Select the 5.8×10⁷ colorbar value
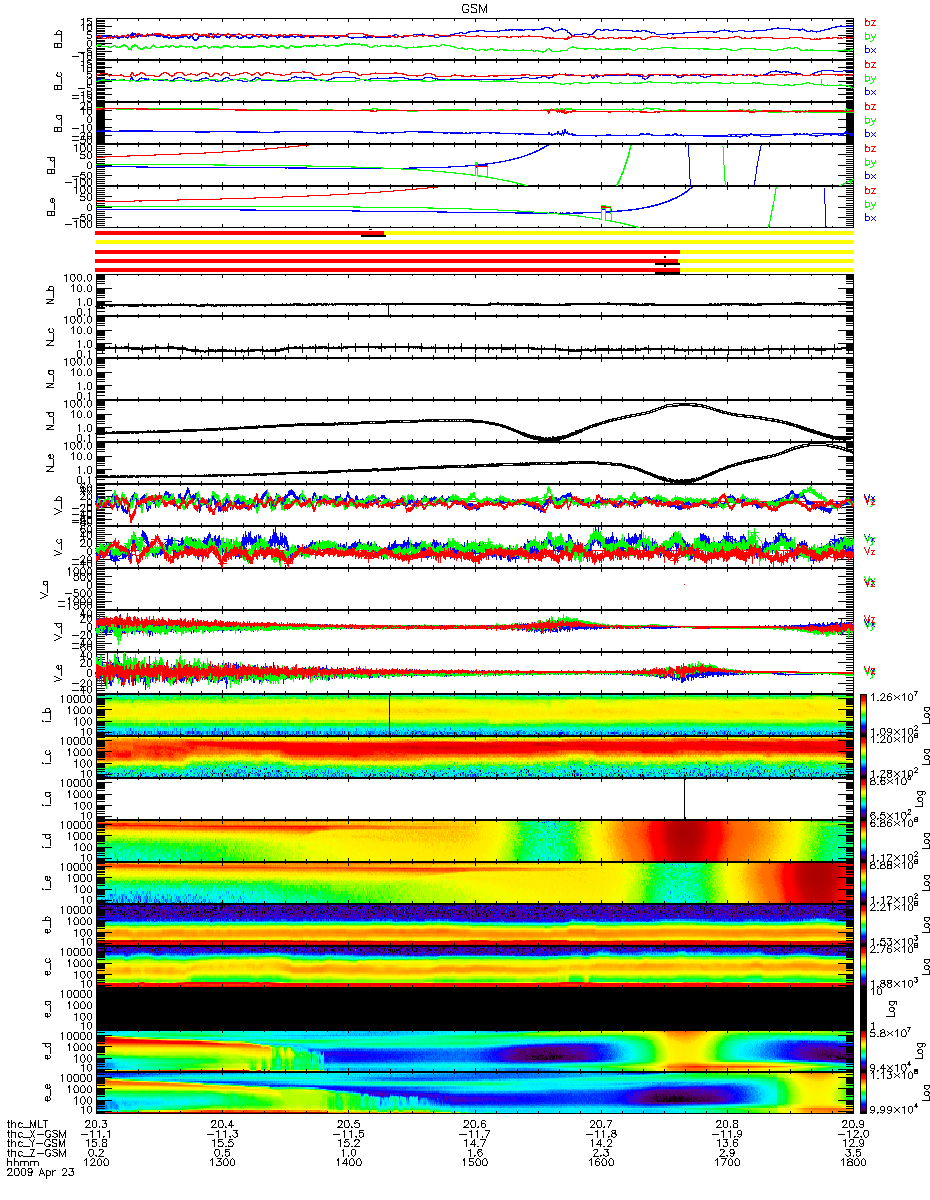930x1200 pixels. click(x=890, y=1031)
